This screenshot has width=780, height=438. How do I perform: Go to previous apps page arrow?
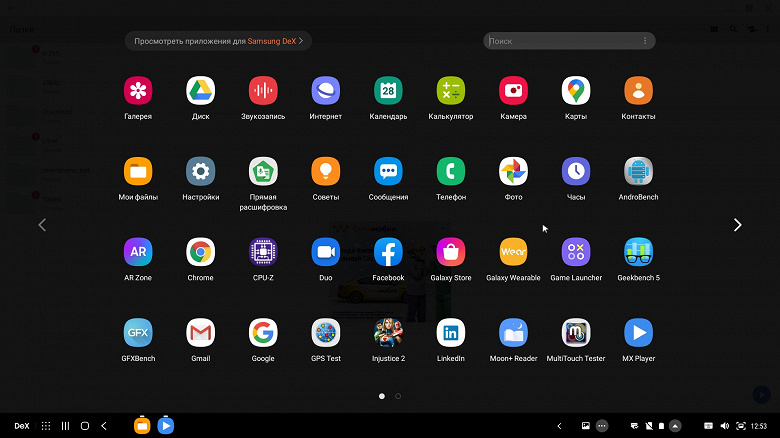tap(42, 225)
